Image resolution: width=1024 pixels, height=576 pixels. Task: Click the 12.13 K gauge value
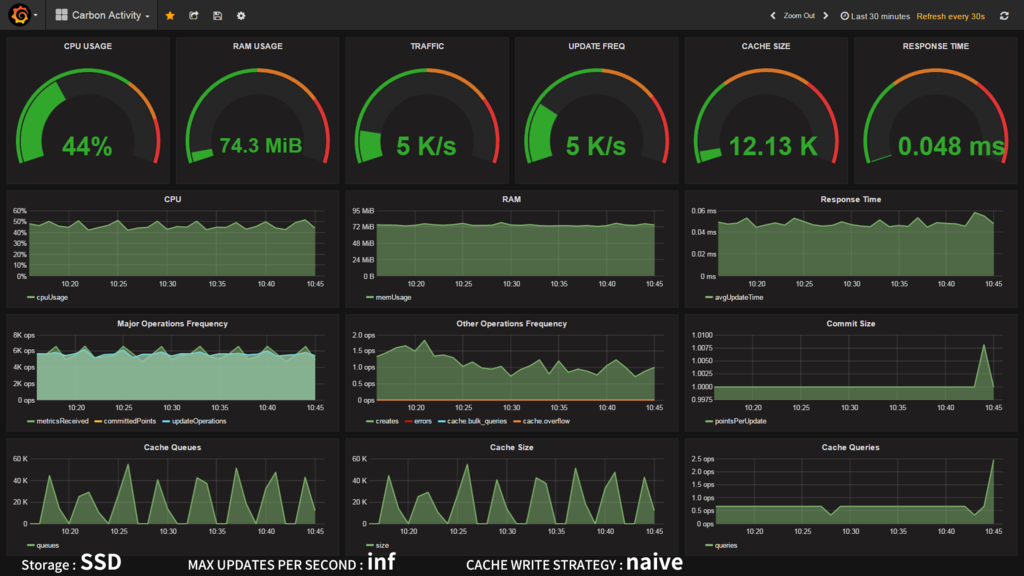click(x=773, y=146)
